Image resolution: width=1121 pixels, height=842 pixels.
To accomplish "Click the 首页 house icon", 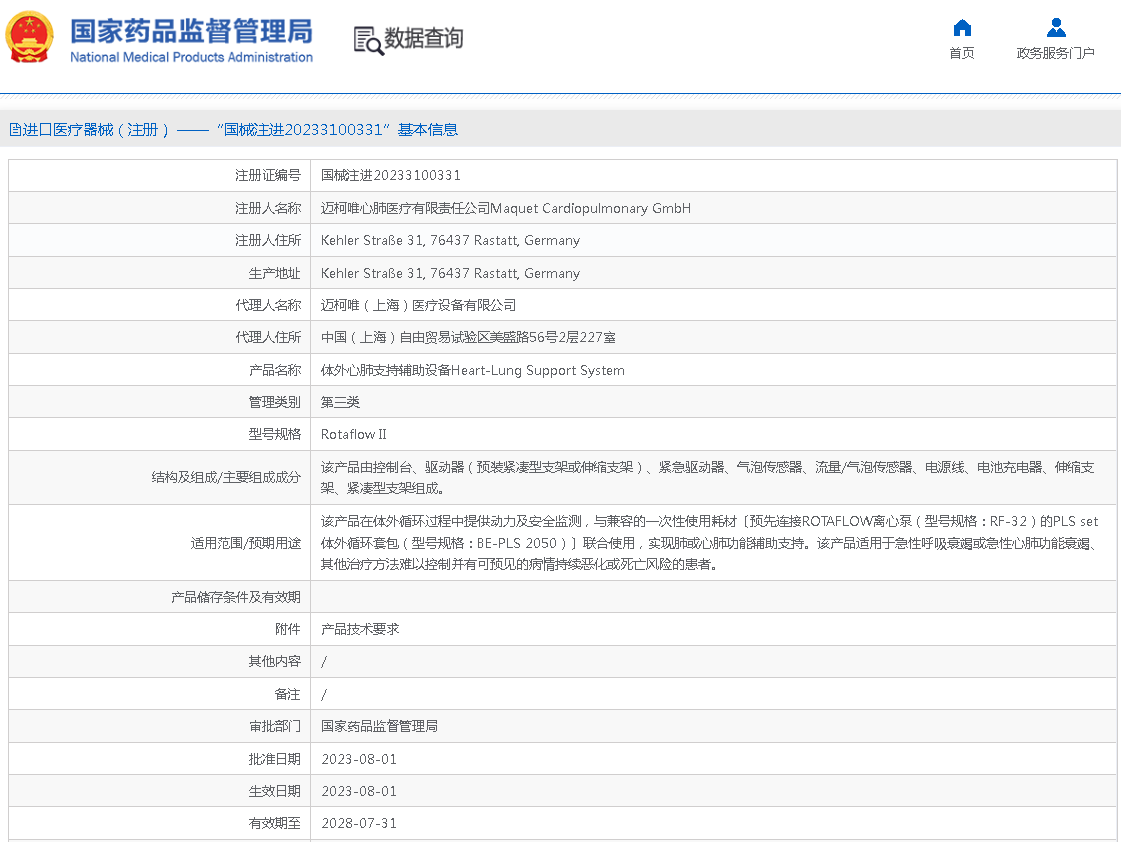I will (962, 27).
